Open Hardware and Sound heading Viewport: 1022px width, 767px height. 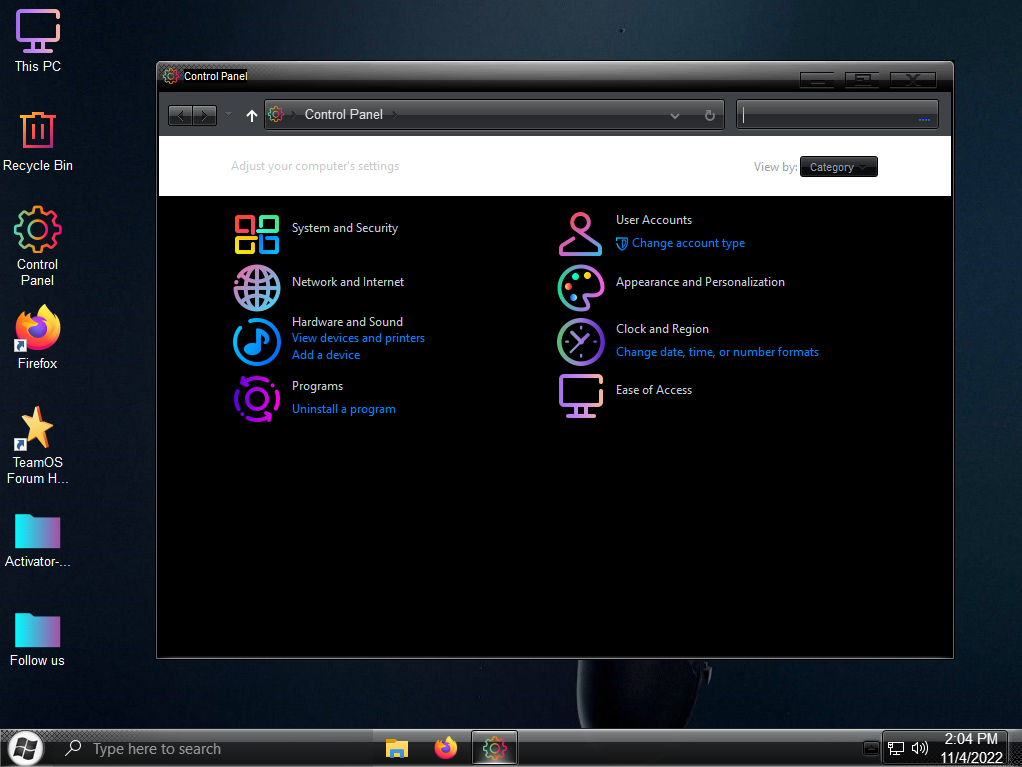click(x=347, y=322)
